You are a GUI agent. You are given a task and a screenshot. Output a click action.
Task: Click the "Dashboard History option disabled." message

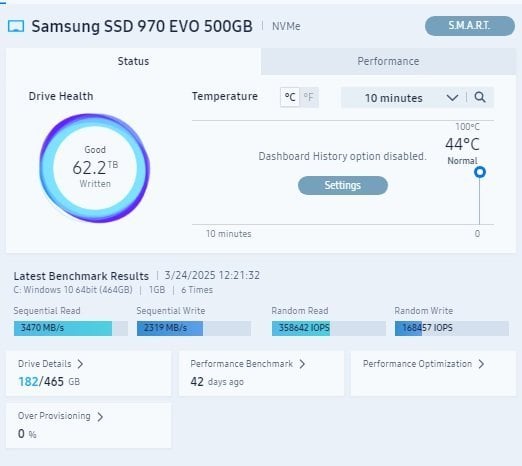pos(342,156)
